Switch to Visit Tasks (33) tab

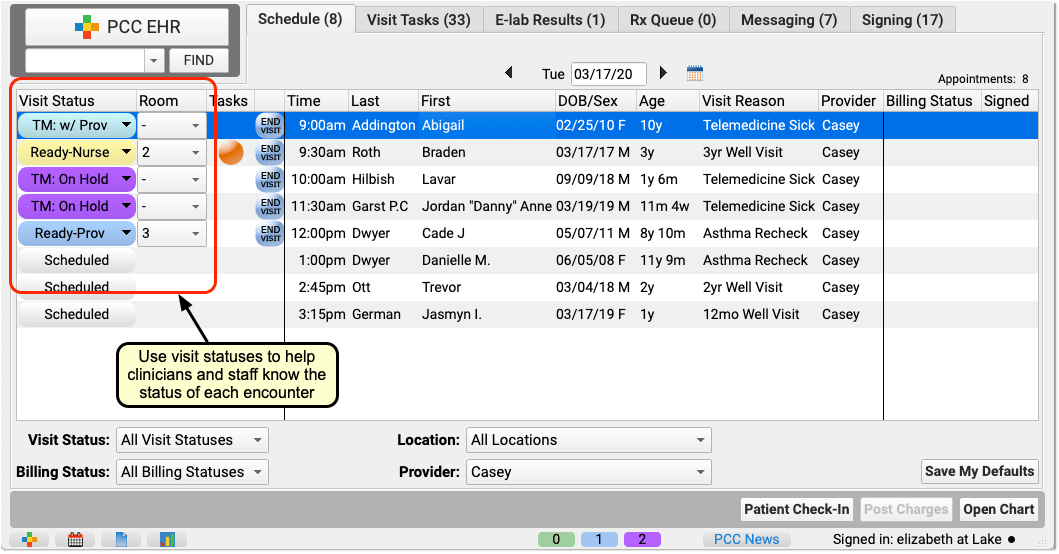tap(419, 20)
